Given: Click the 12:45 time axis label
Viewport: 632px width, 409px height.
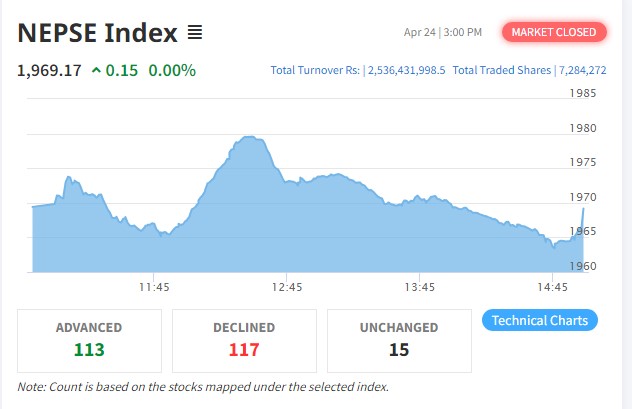Looking at the screenshot, I should 286,287.
